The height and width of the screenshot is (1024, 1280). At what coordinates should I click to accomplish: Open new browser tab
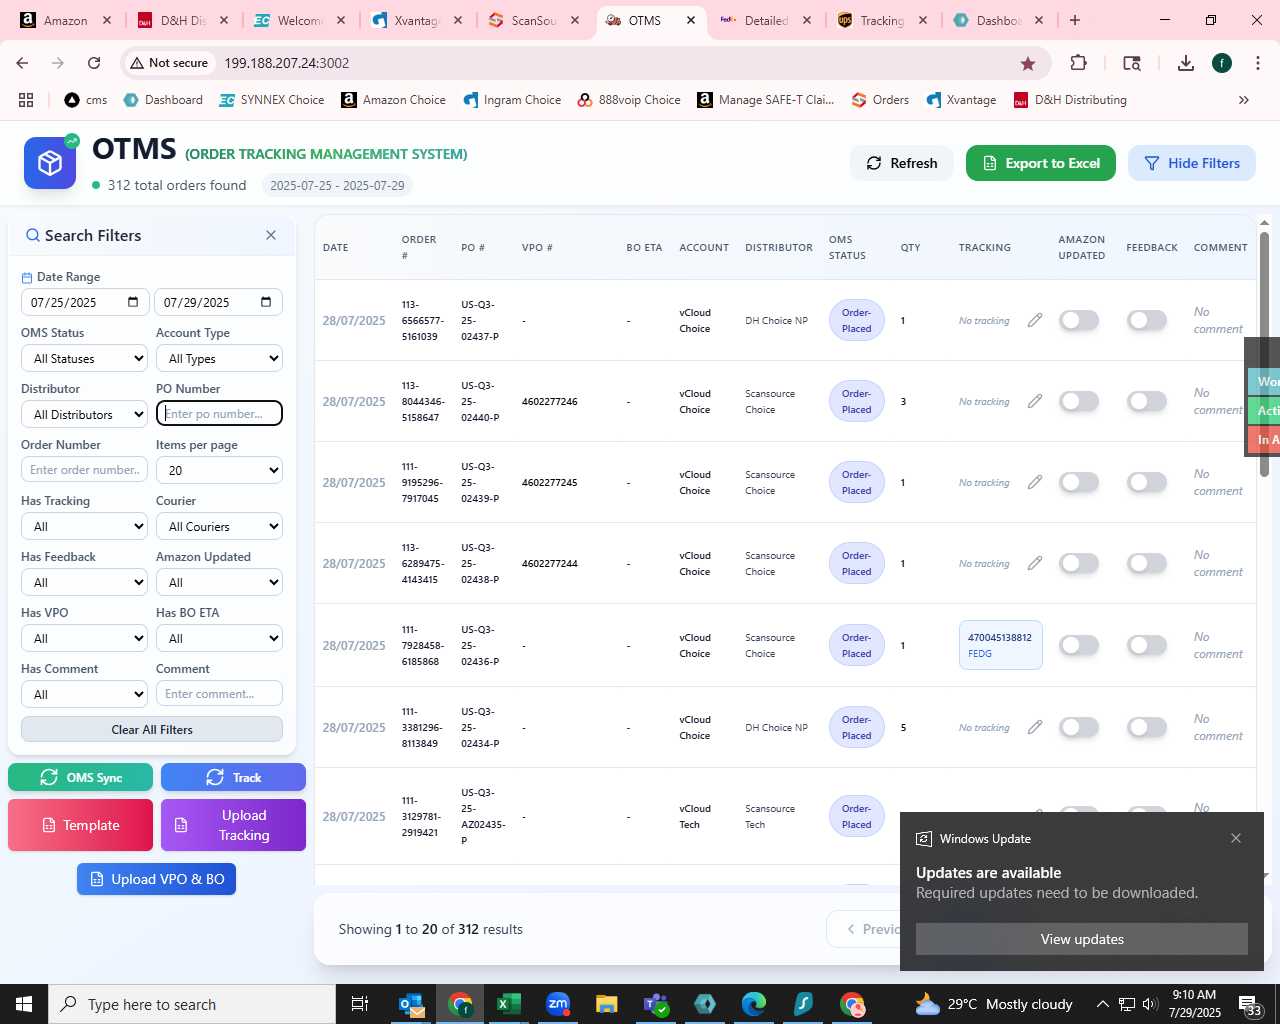coord(1075,20)
